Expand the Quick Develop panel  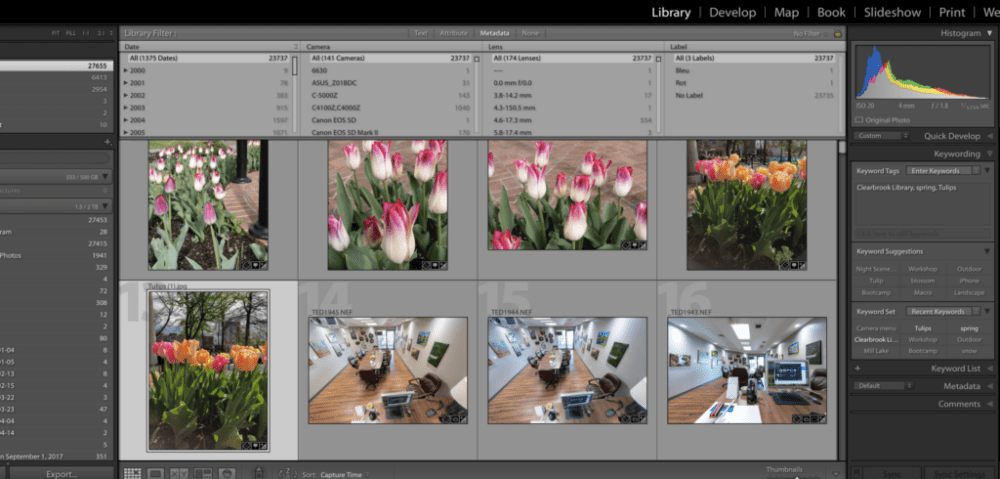click(x=990, y=136)
